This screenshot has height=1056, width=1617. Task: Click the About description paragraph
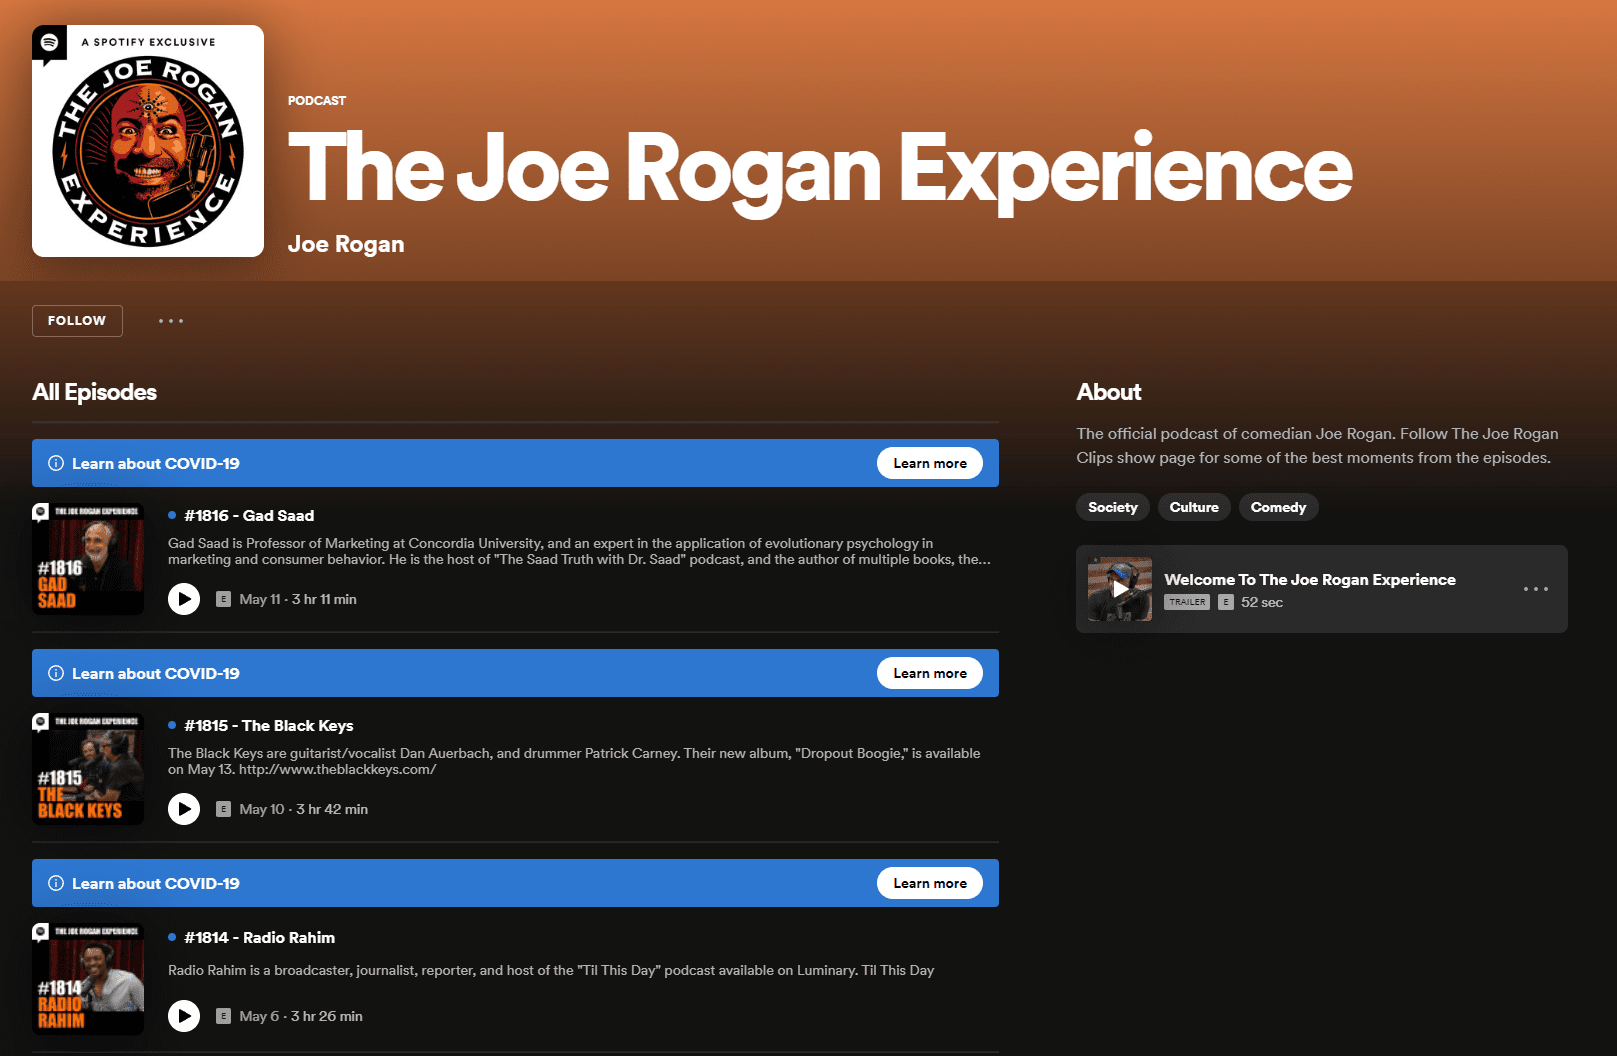coord(1317,446)
